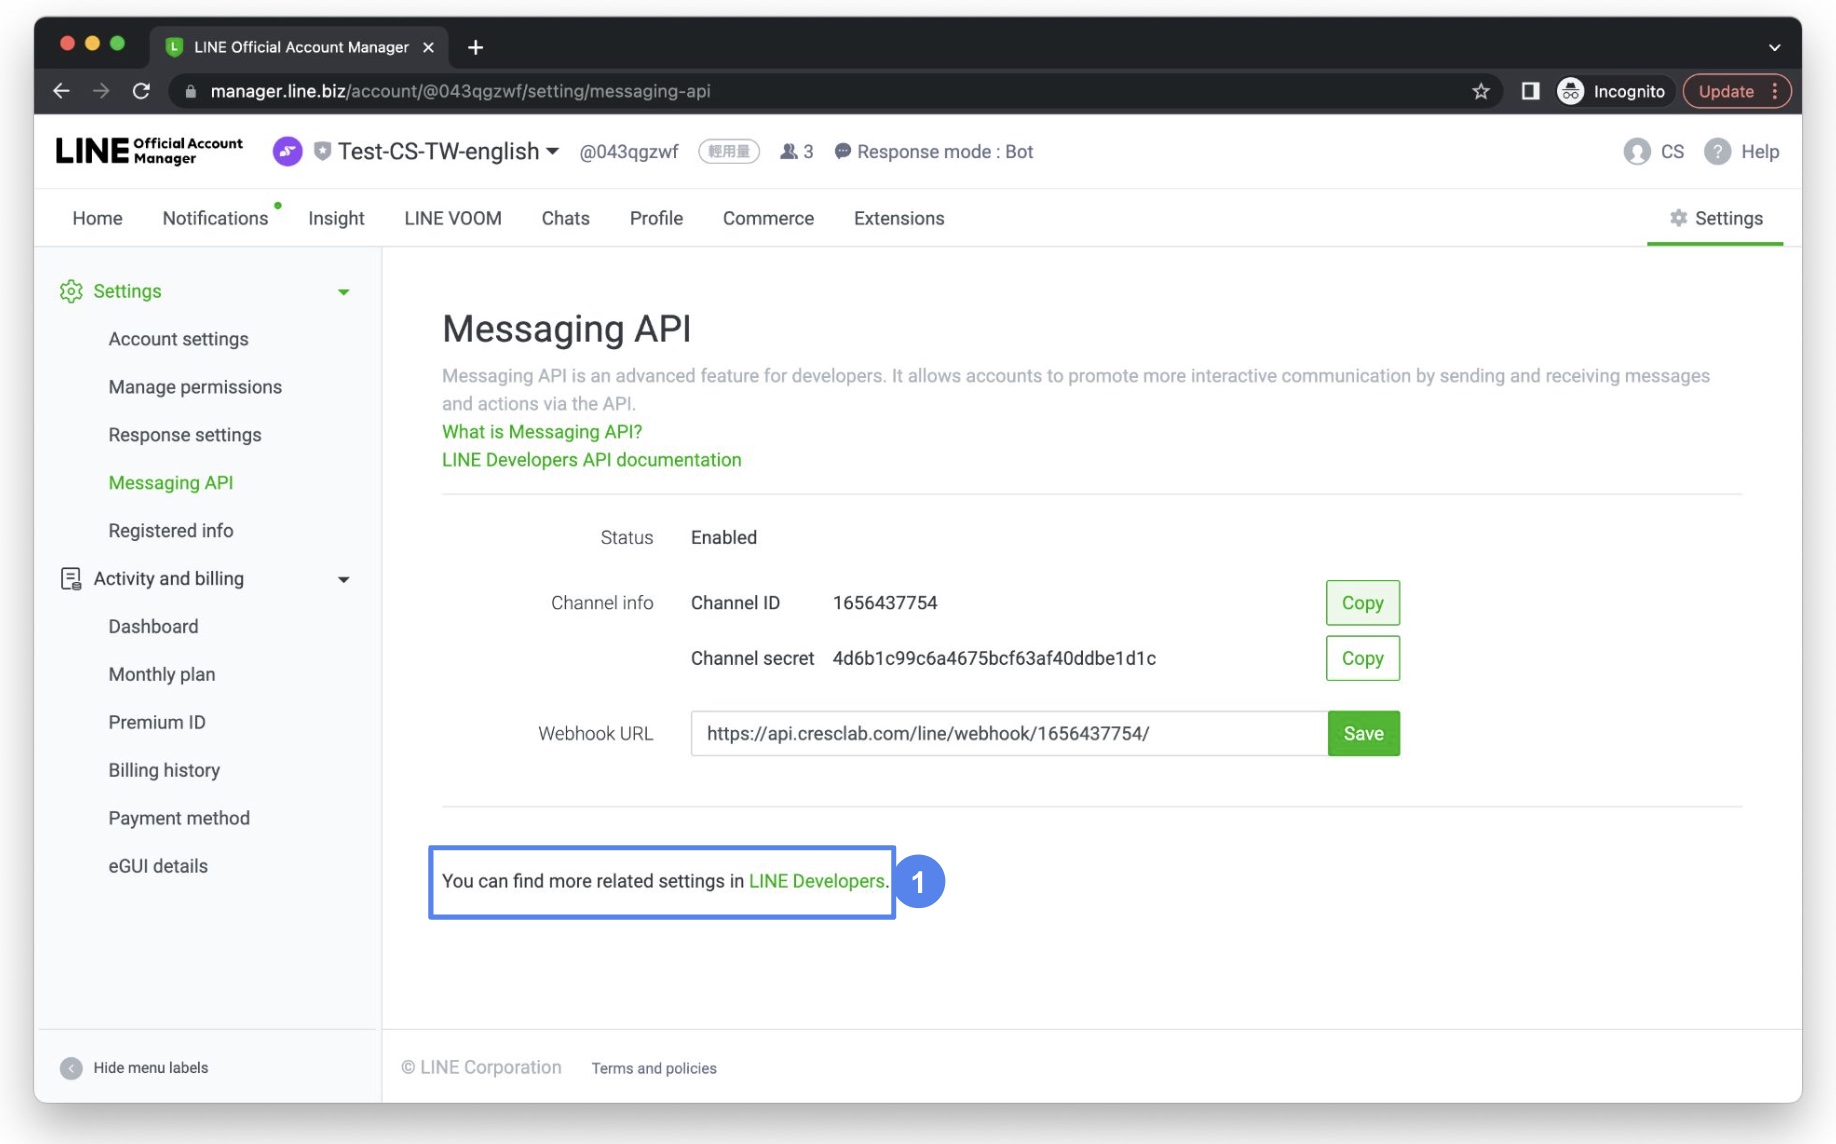Open Payment method
The height and width of the screenshot is (1144, 1836).
click(179, 818)
